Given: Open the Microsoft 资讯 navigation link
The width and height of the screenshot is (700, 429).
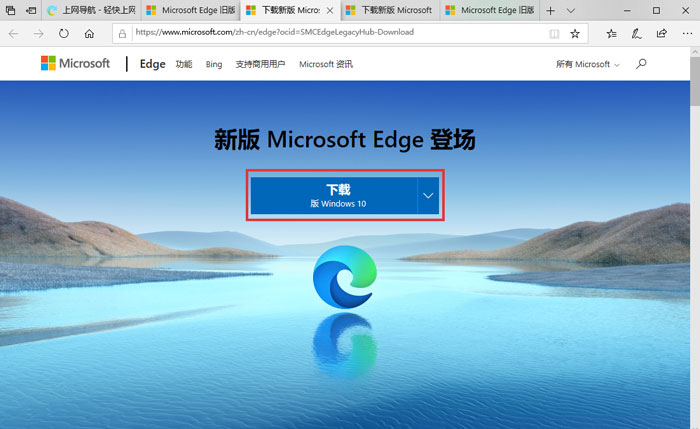Looking at the screenshot, I should [x=326, y=64].
